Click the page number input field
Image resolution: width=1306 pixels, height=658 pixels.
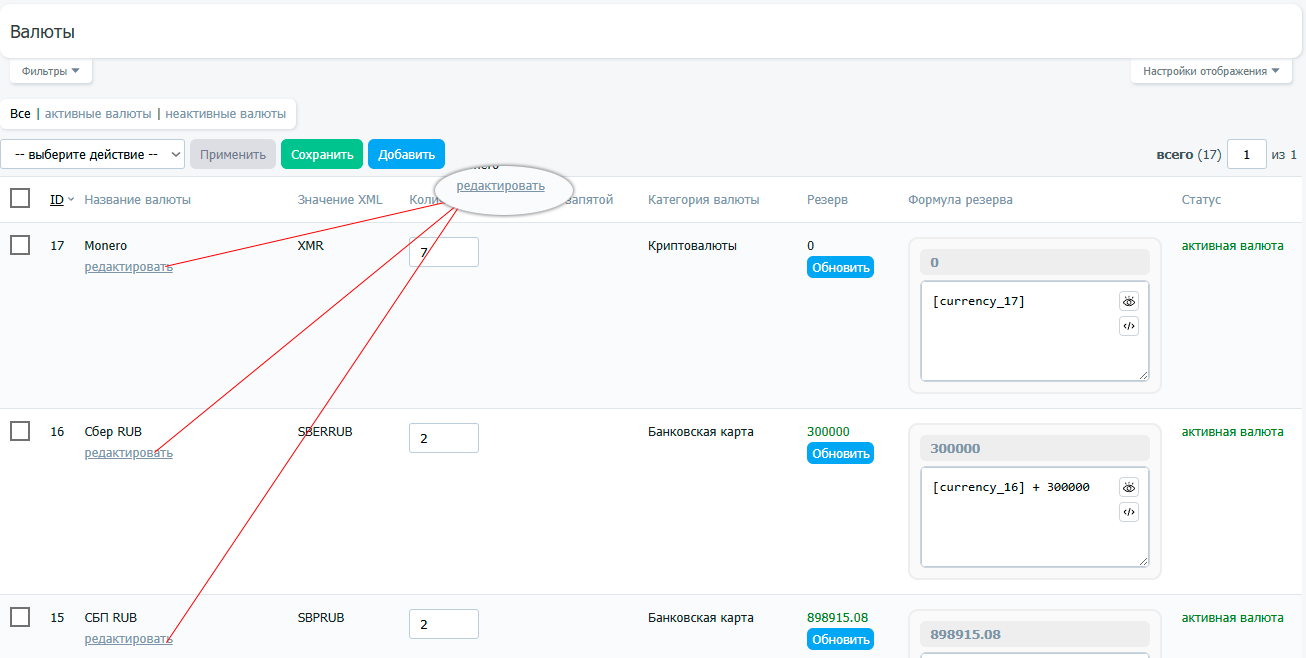(x=1246, y=155)
